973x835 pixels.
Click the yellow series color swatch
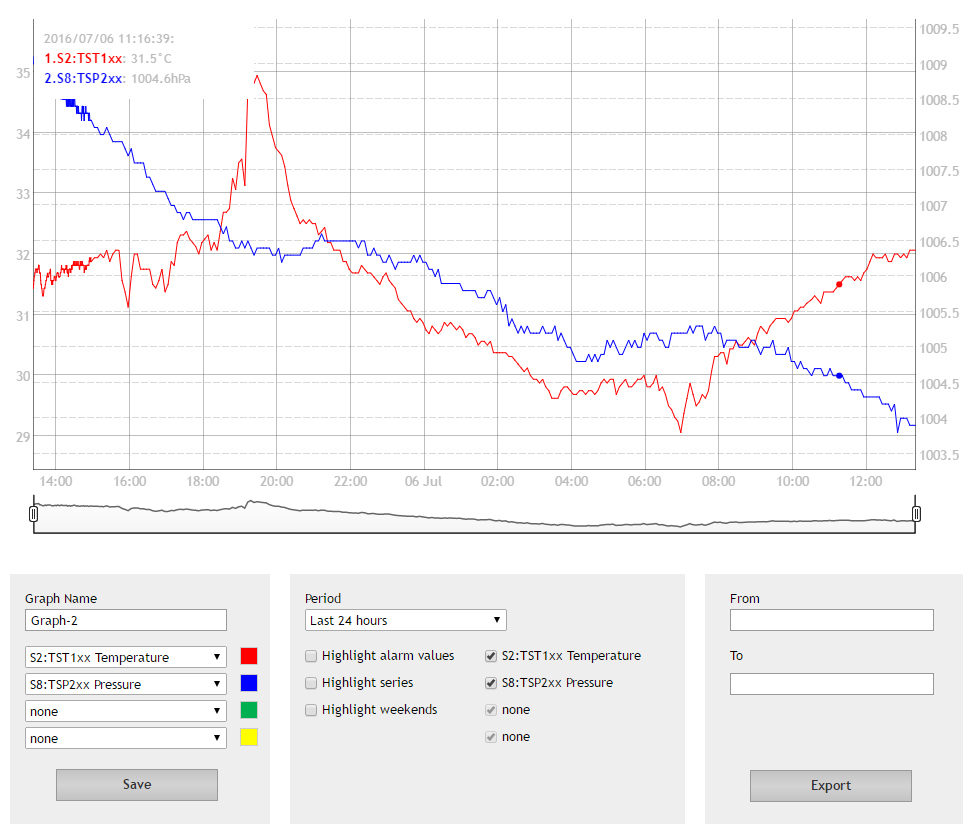click(x=249, y=738)
